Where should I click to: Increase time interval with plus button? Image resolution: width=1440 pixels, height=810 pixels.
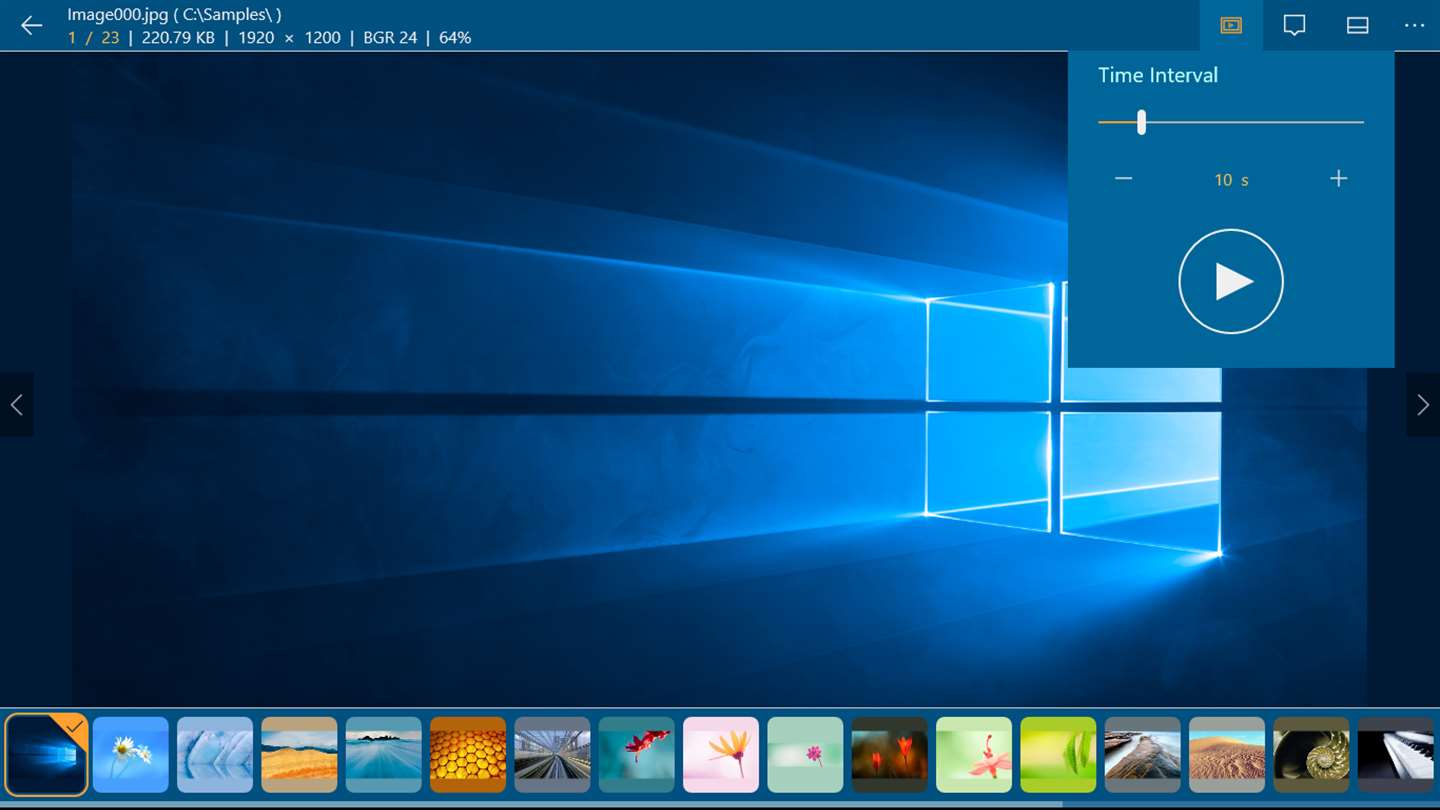pos(1339,179)
